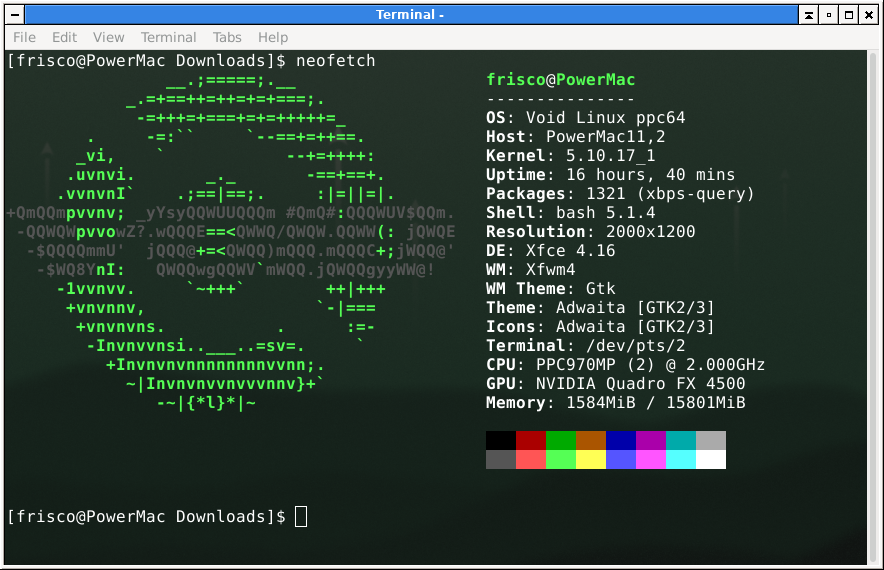Click the magenta color block
This screenshot has width=884, height=570.
coord(651,459)
